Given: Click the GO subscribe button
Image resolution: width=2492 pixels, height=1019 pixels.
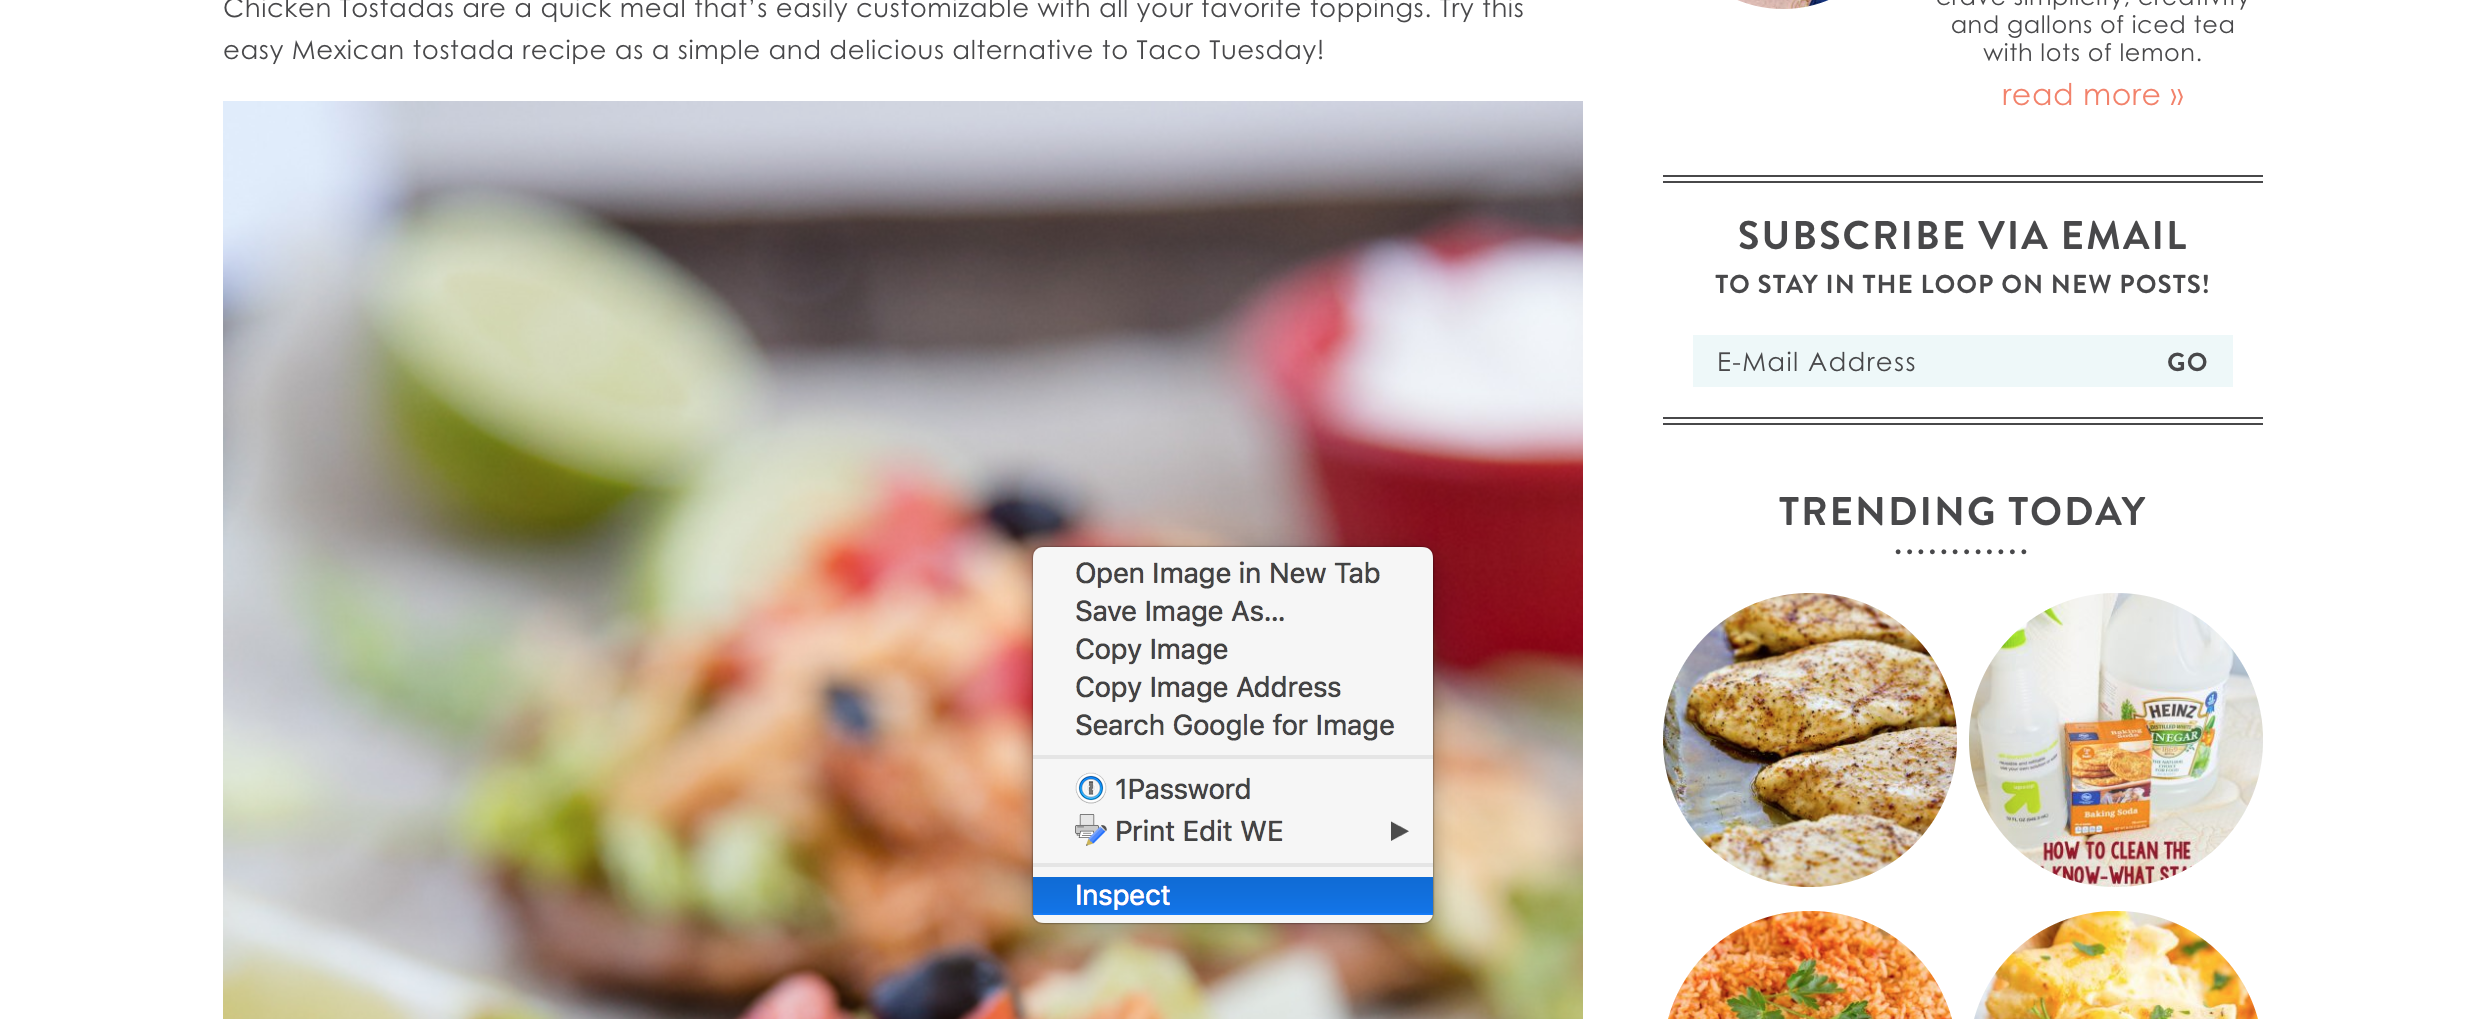Looking at the screenshot, I should click(x=2187, y=362).
